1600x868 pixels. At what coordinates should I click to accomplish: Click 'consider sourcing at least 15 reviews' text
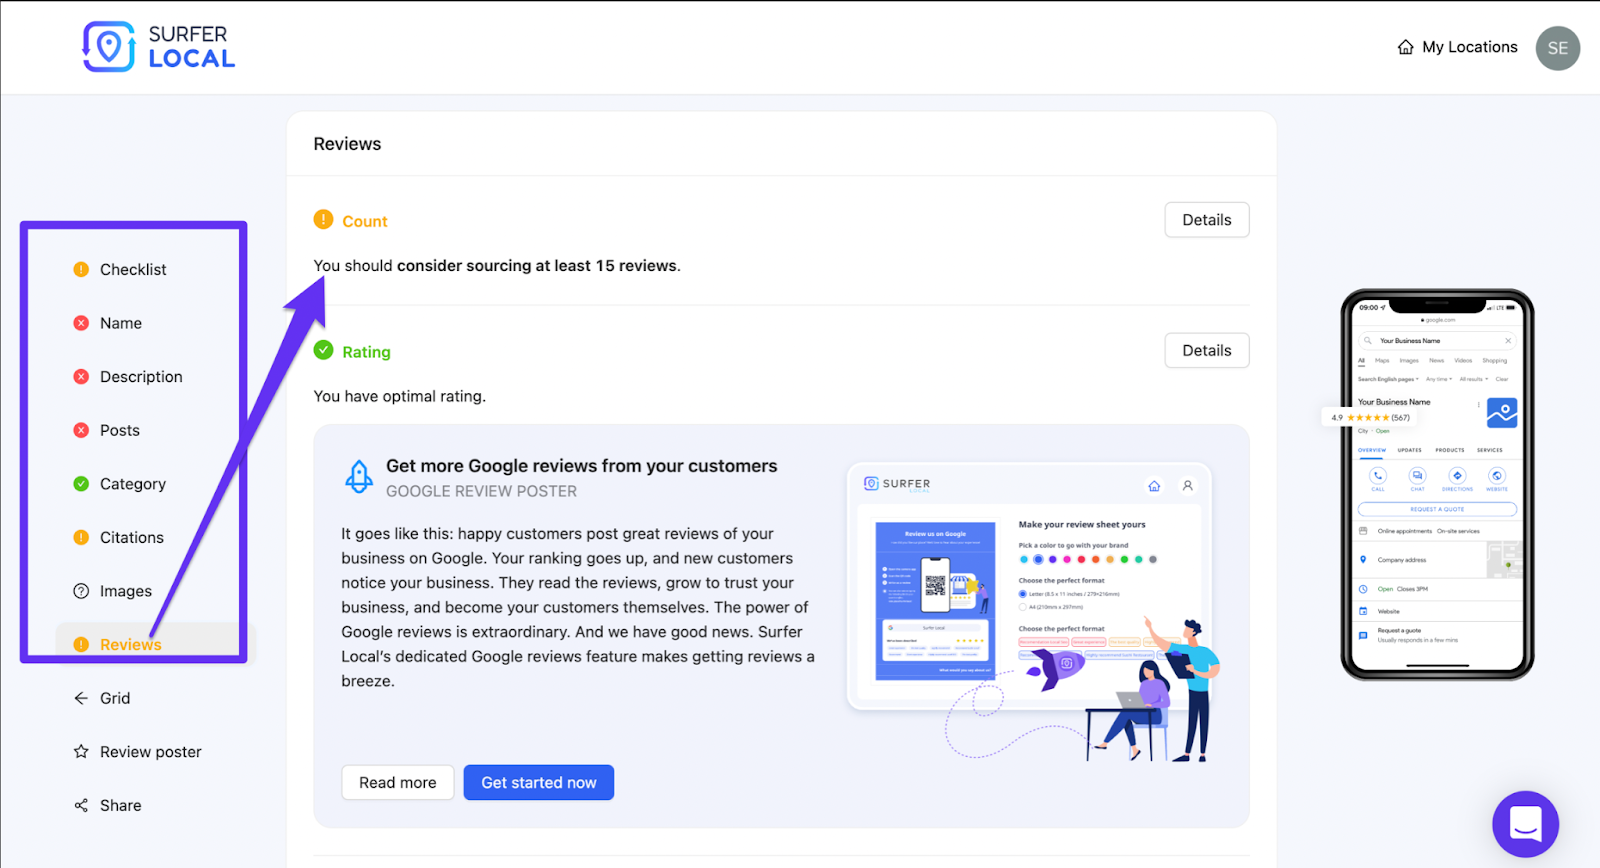(x=537, y=266)
